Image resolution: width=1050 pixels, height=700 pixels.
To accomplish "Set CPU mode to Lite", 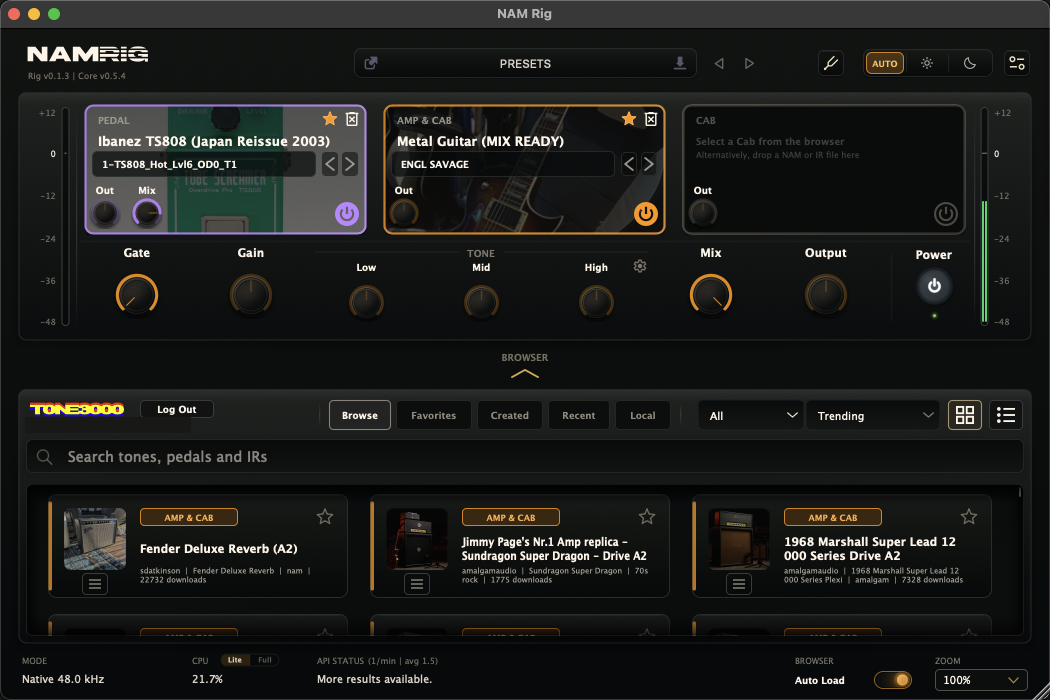I will coord(234,660).
